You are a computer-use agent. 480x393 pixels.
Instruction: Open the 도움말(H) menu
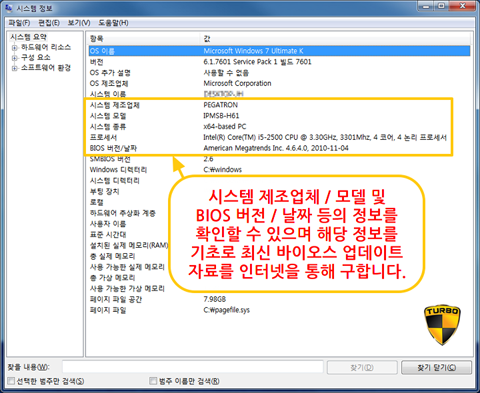pos(113,23)
